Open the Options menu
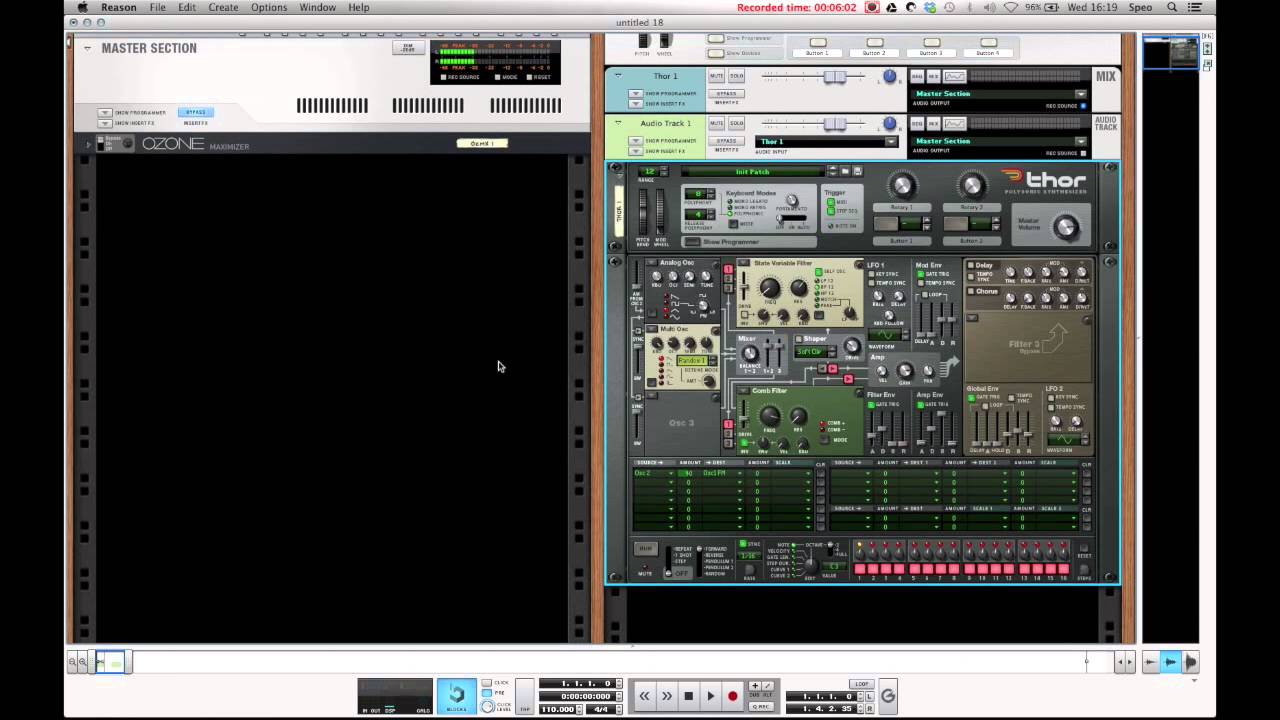This screenshot has width=1280, height=720. [269, 7]
